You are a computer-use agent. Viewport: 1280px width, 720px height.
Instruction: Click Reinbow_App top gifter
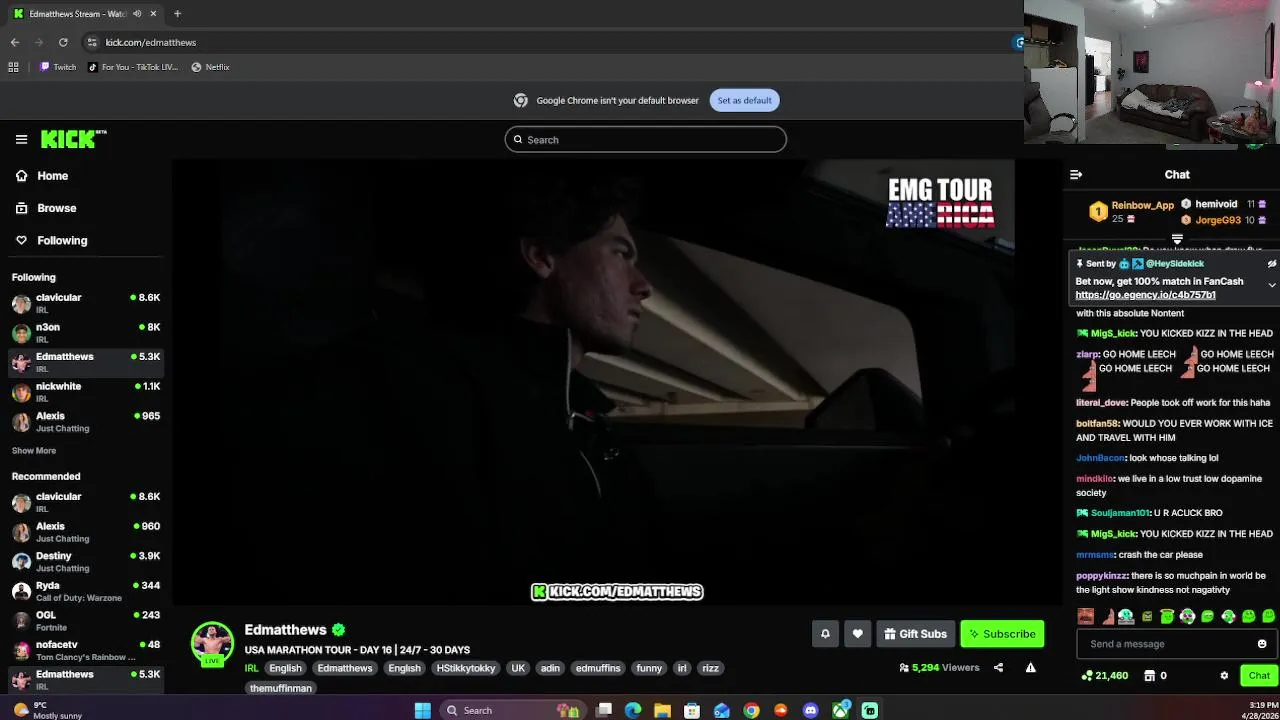tap(1142, 205)
